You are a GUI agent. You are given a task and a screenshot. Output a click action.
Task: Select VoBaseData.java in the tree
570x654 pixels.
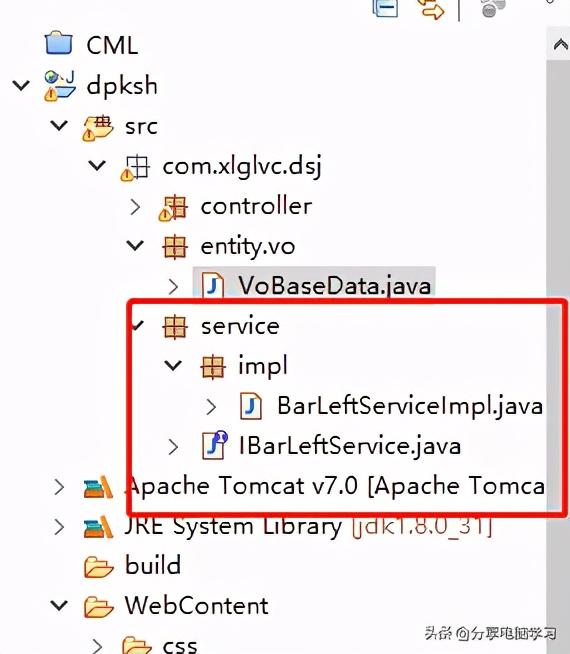[x=334, y=286]
